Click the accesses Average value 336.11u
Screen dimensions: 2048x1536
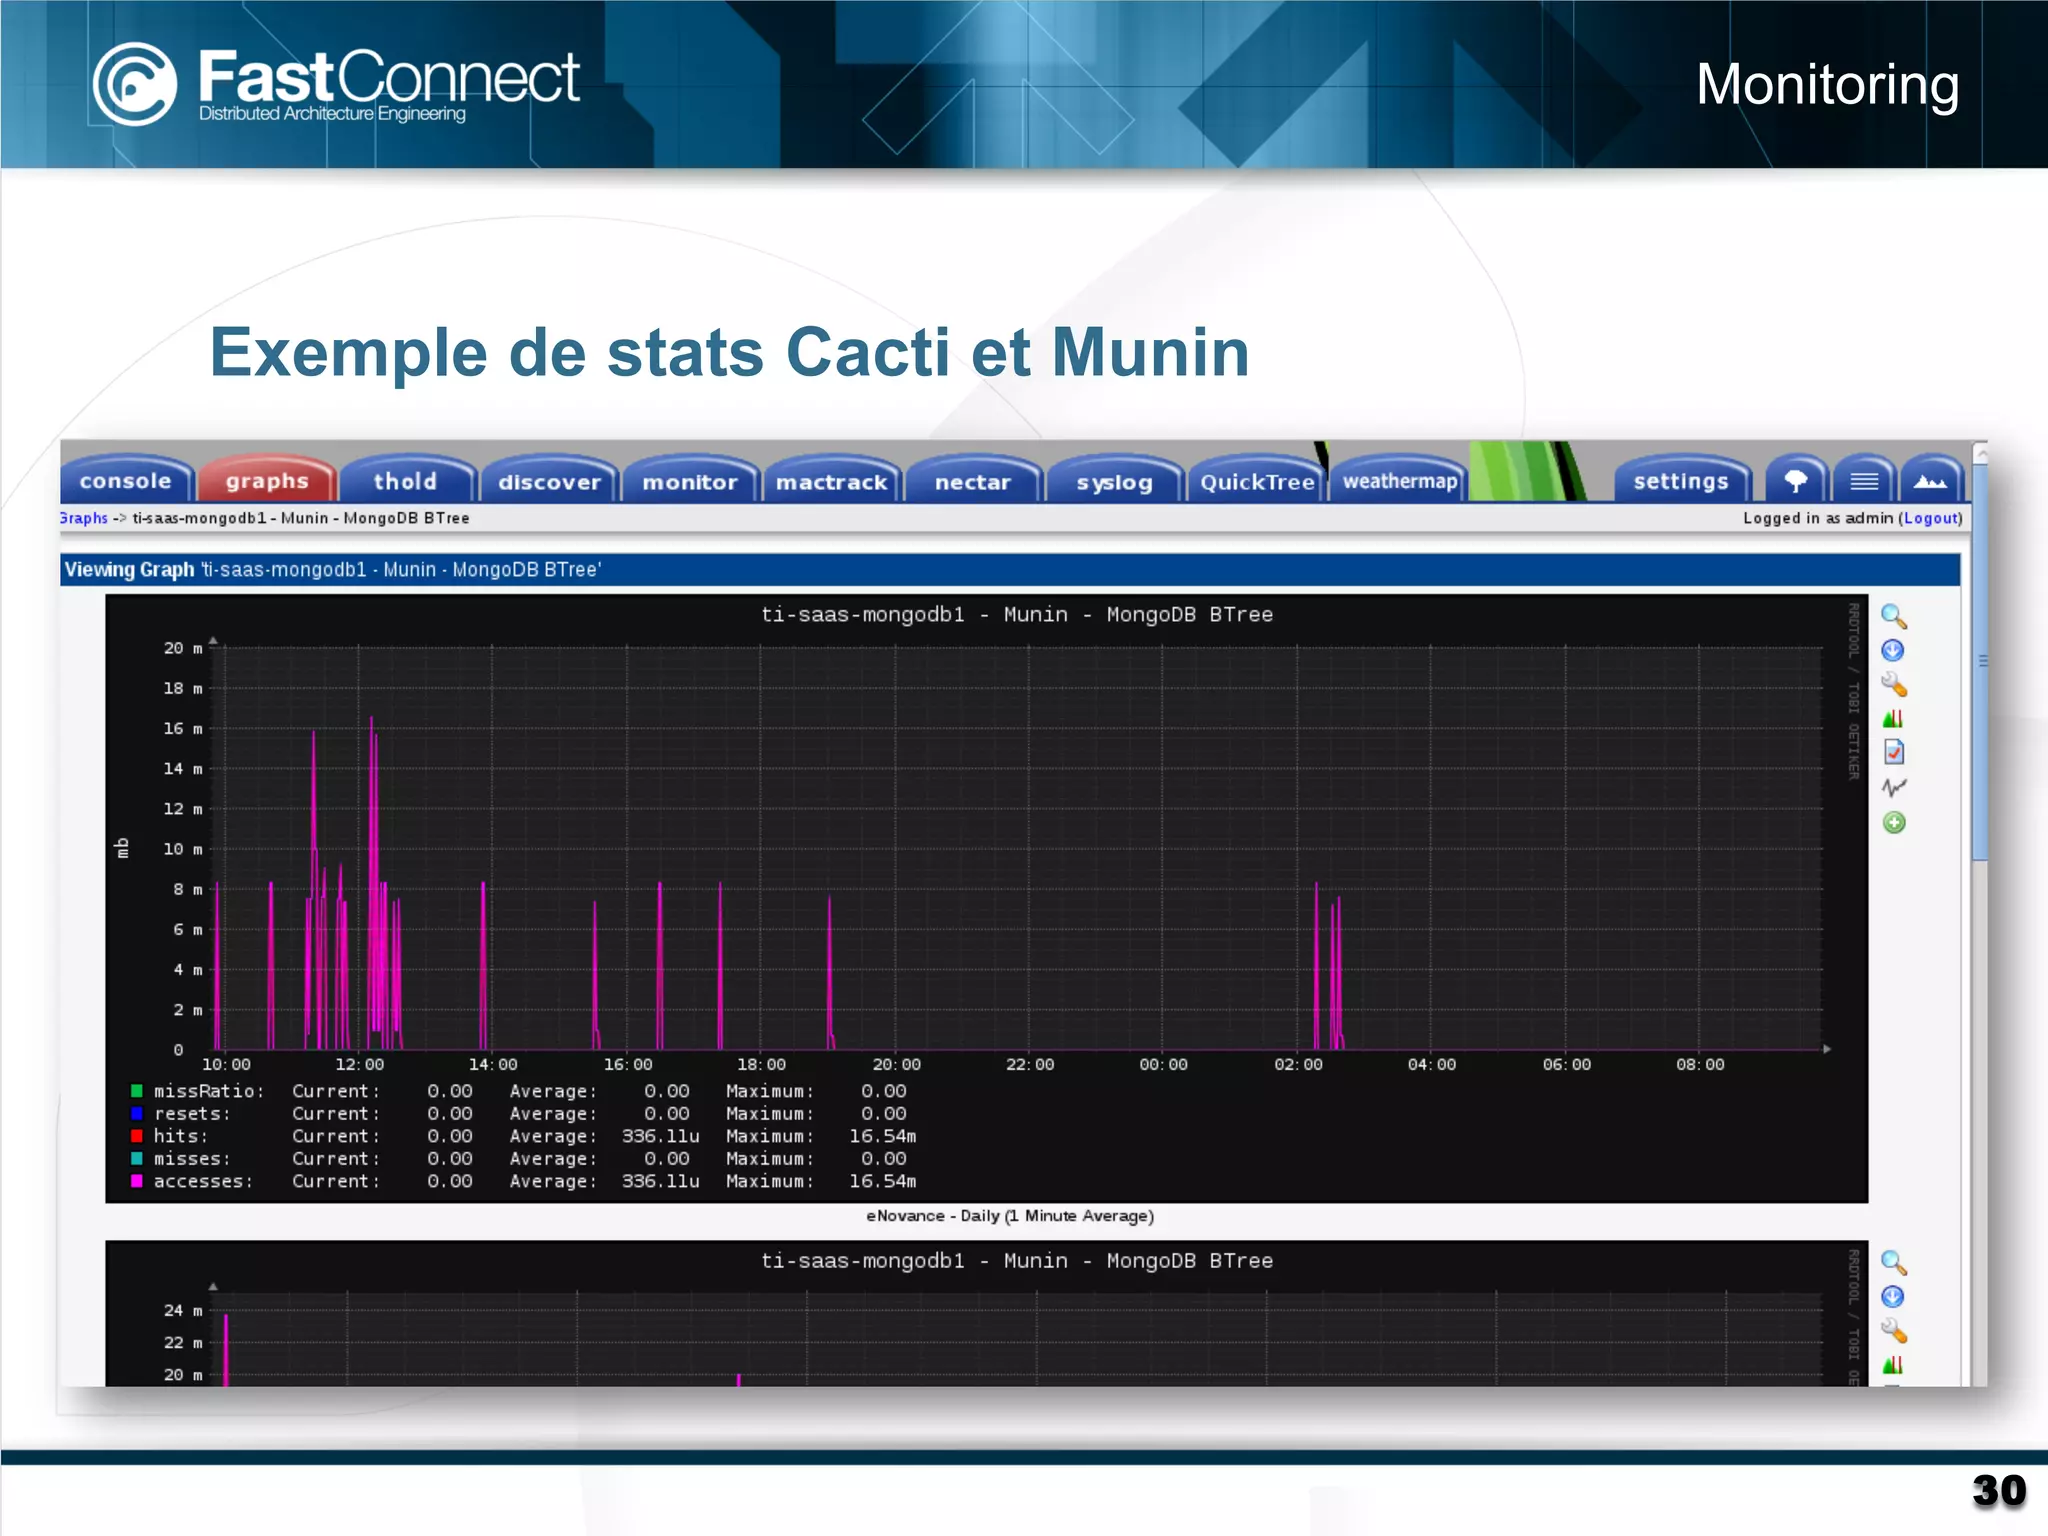point(660,1181)
